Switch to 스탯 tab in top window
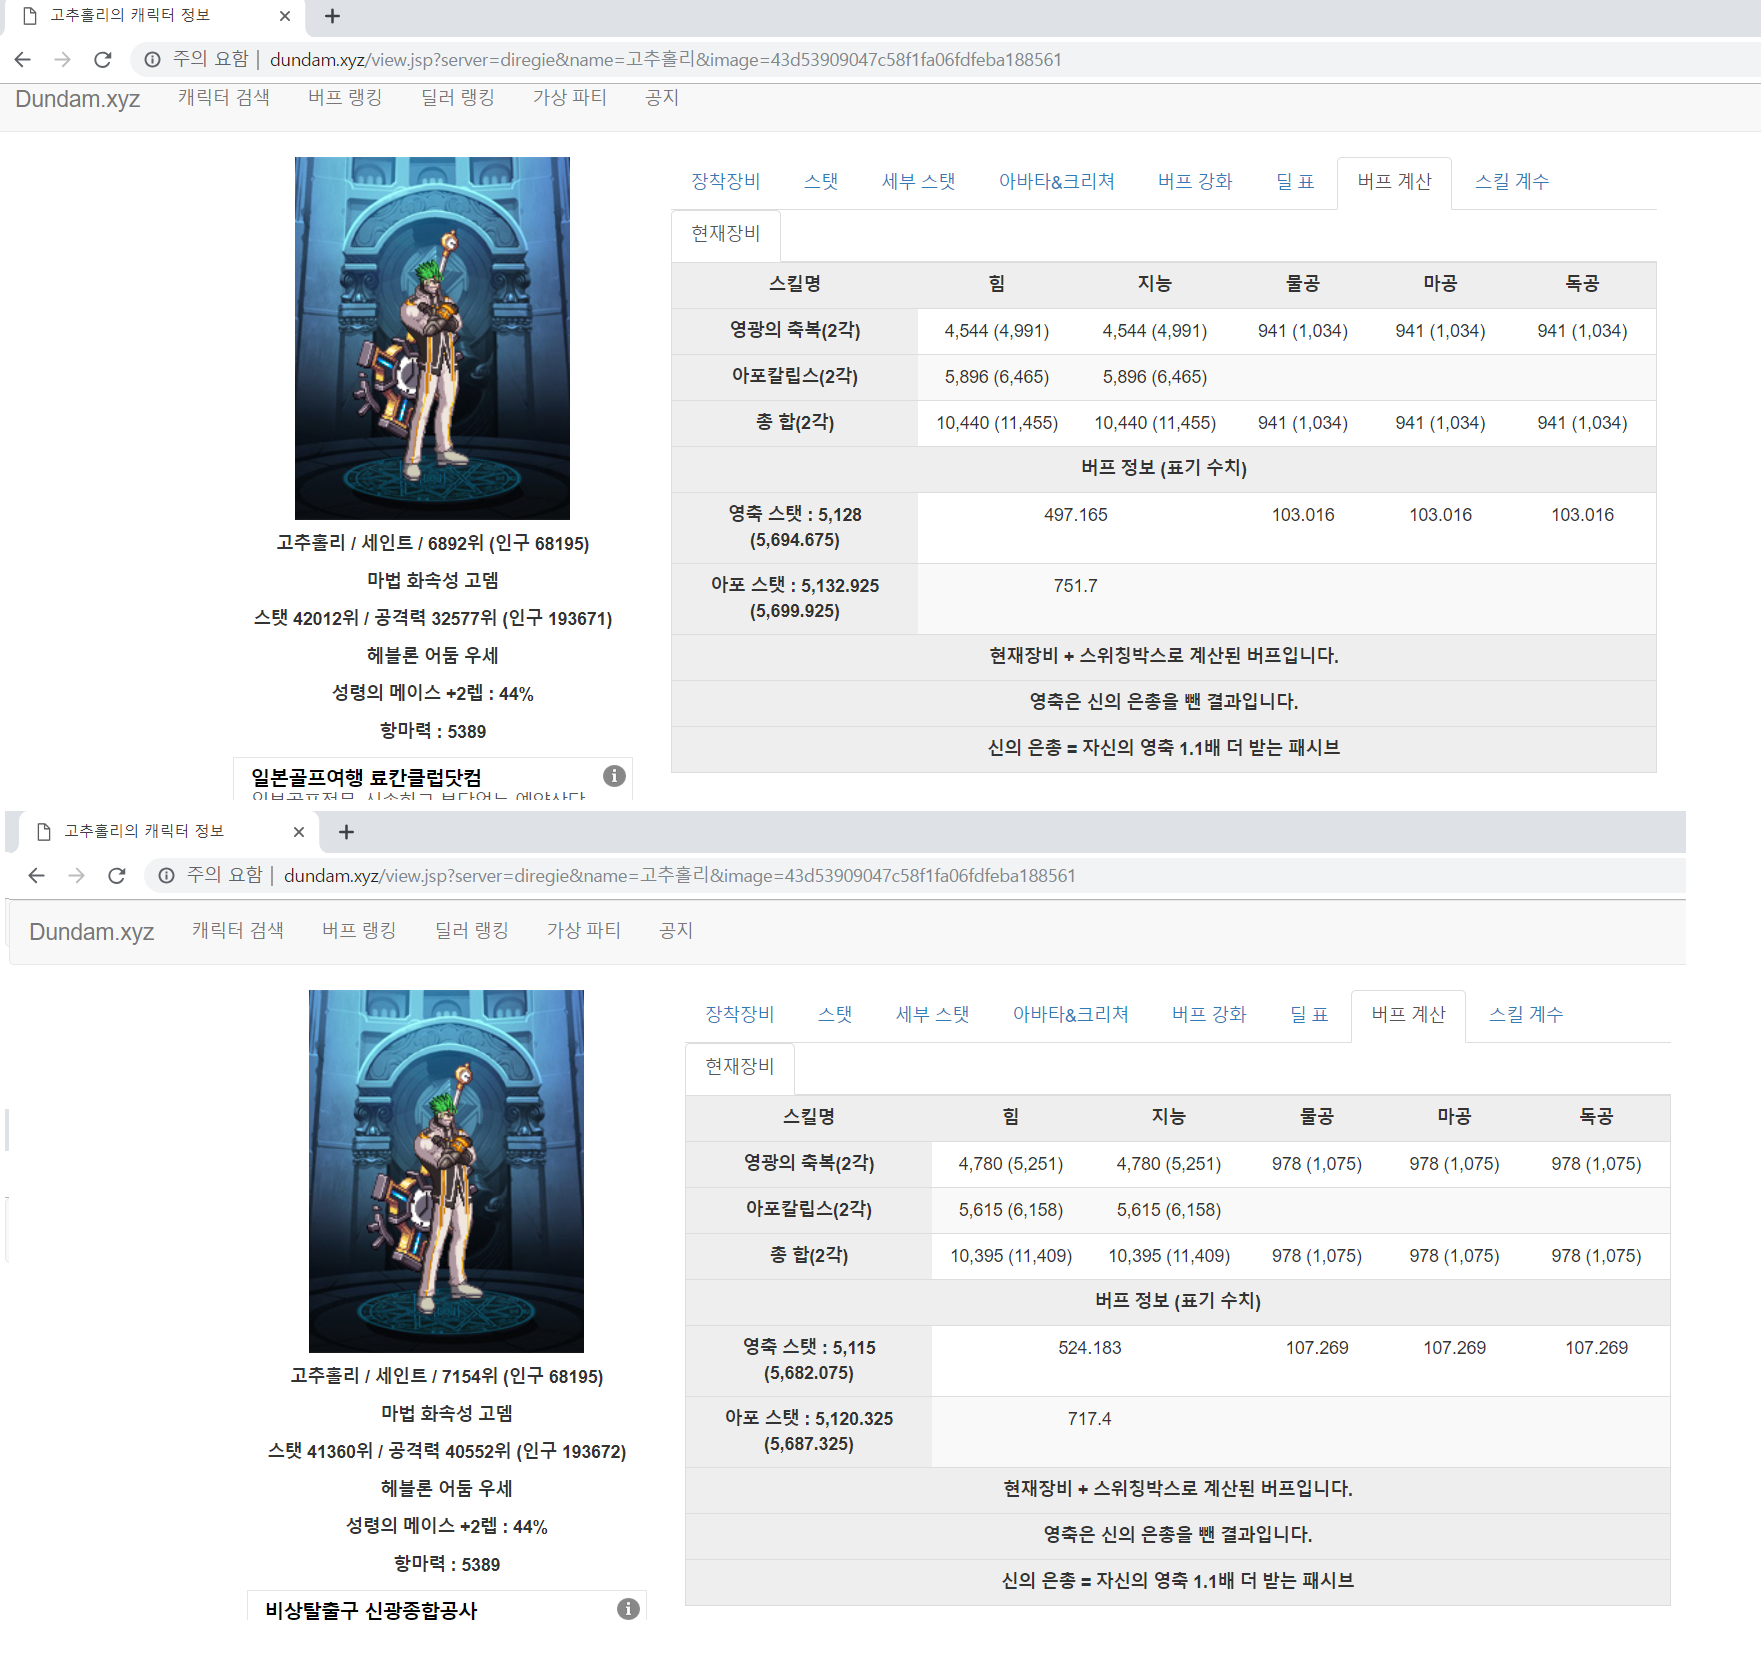 click(x=821, y=181)
